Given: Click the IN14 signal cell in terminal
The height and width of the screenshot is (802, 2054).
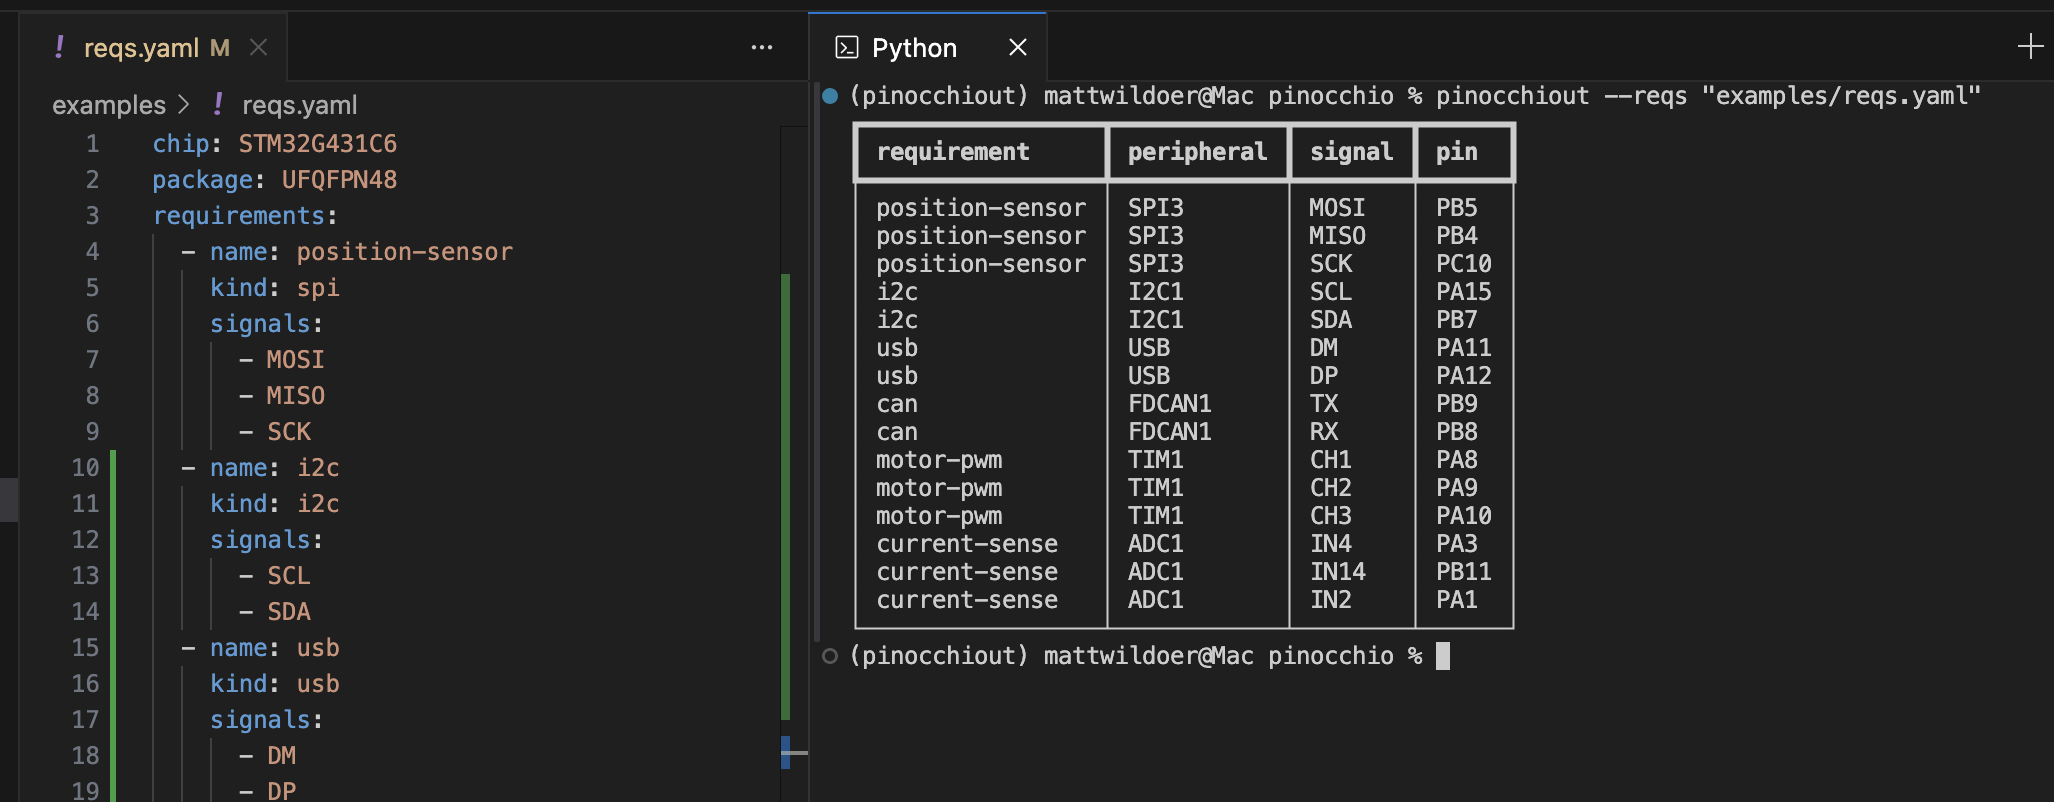Looking at the screenshot, I should pos(1338,572).
